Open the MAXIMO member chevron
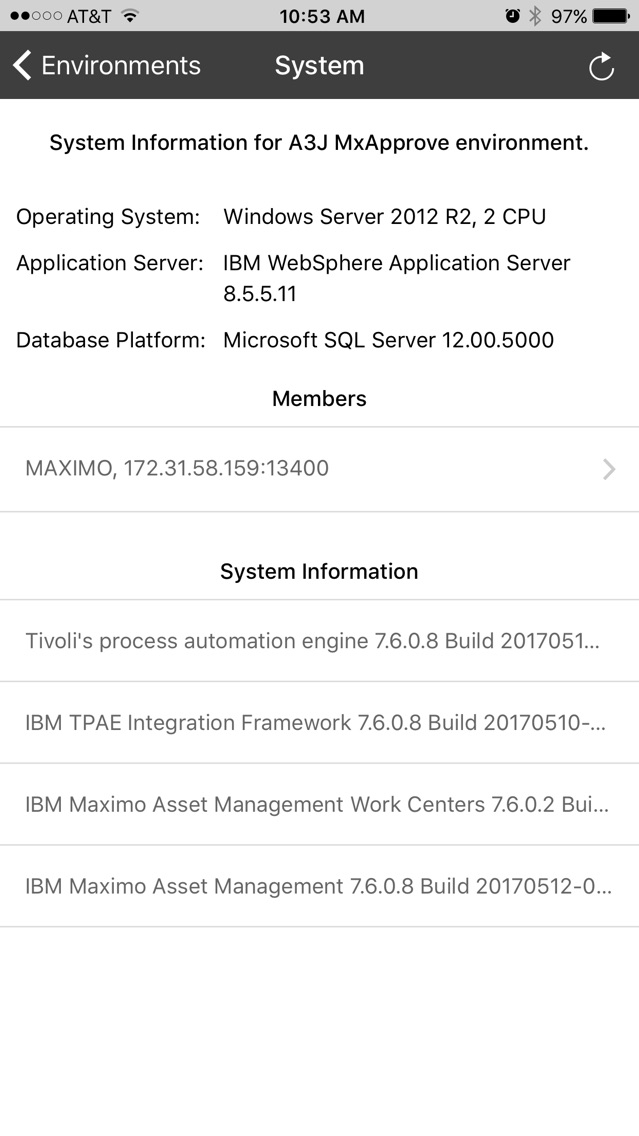 609,469
